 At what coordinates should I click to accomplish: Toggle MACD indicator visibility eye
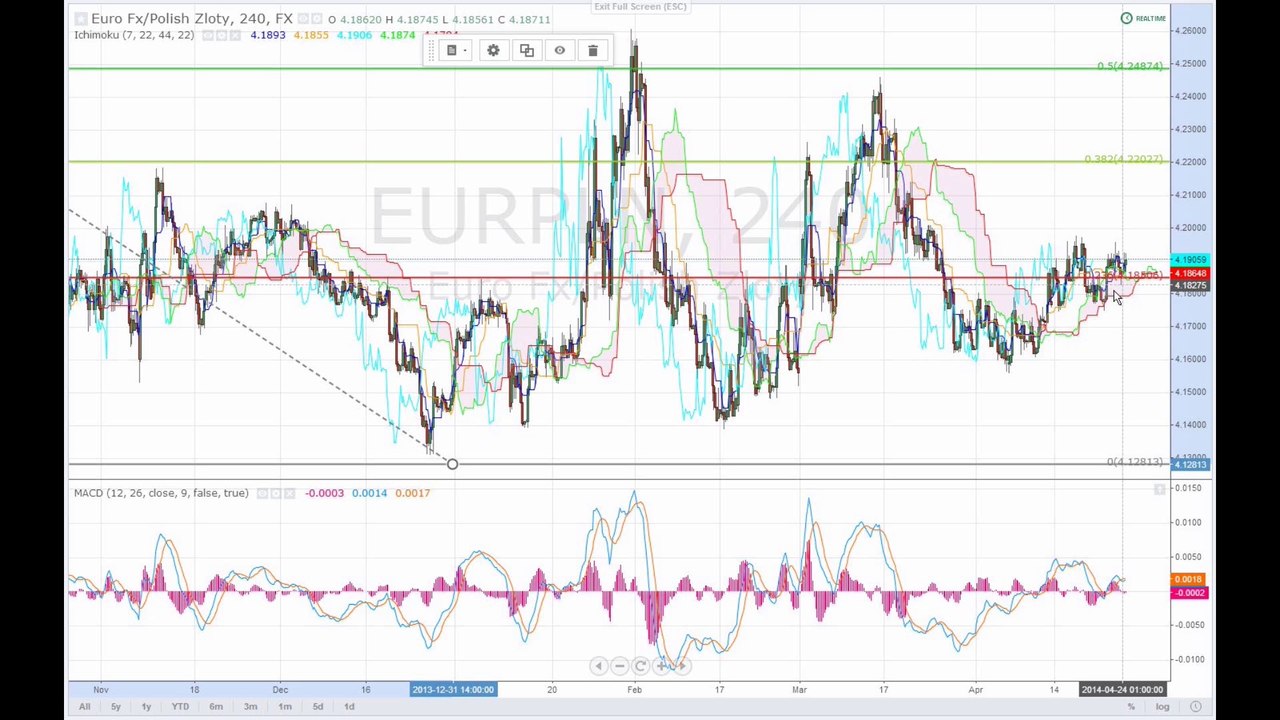[261, 493]
